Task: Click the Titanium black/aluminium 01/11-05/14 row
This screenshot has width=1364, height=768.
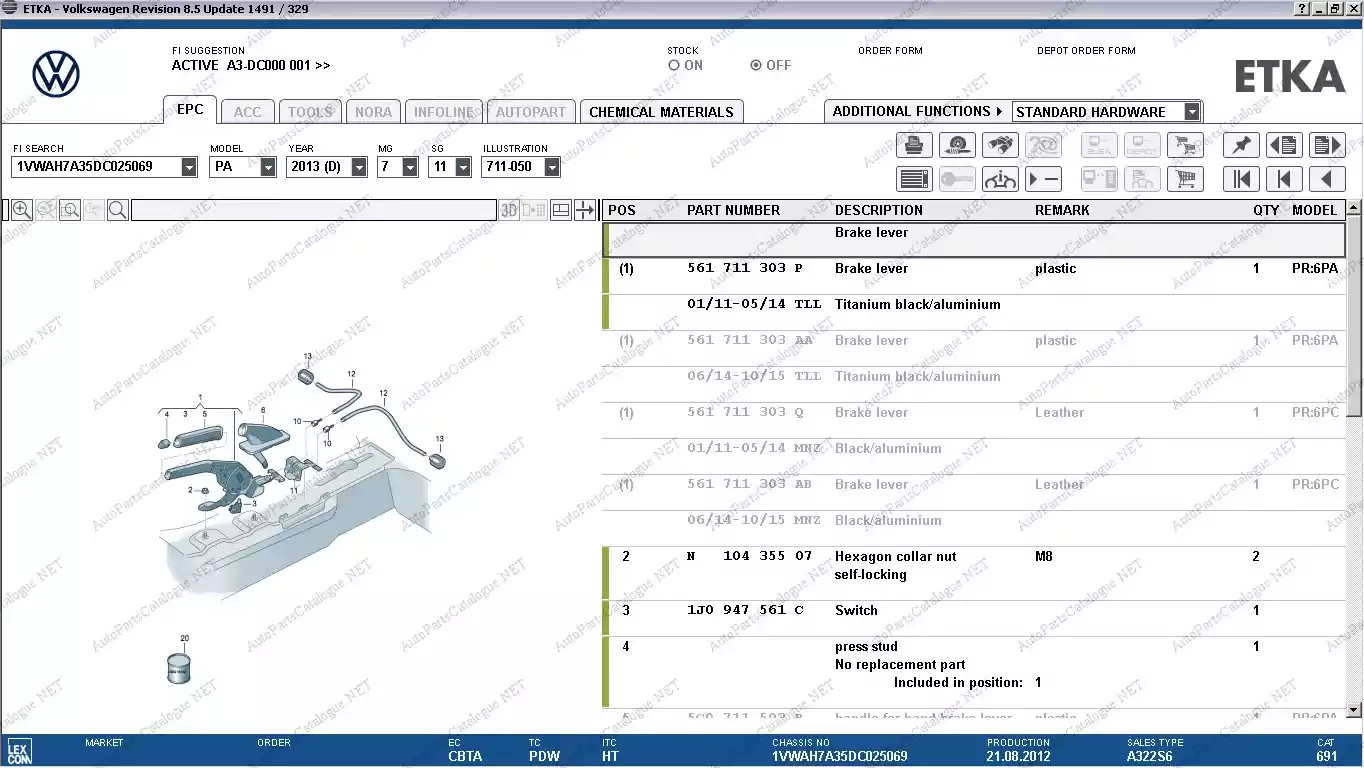Action: (974, 312)
